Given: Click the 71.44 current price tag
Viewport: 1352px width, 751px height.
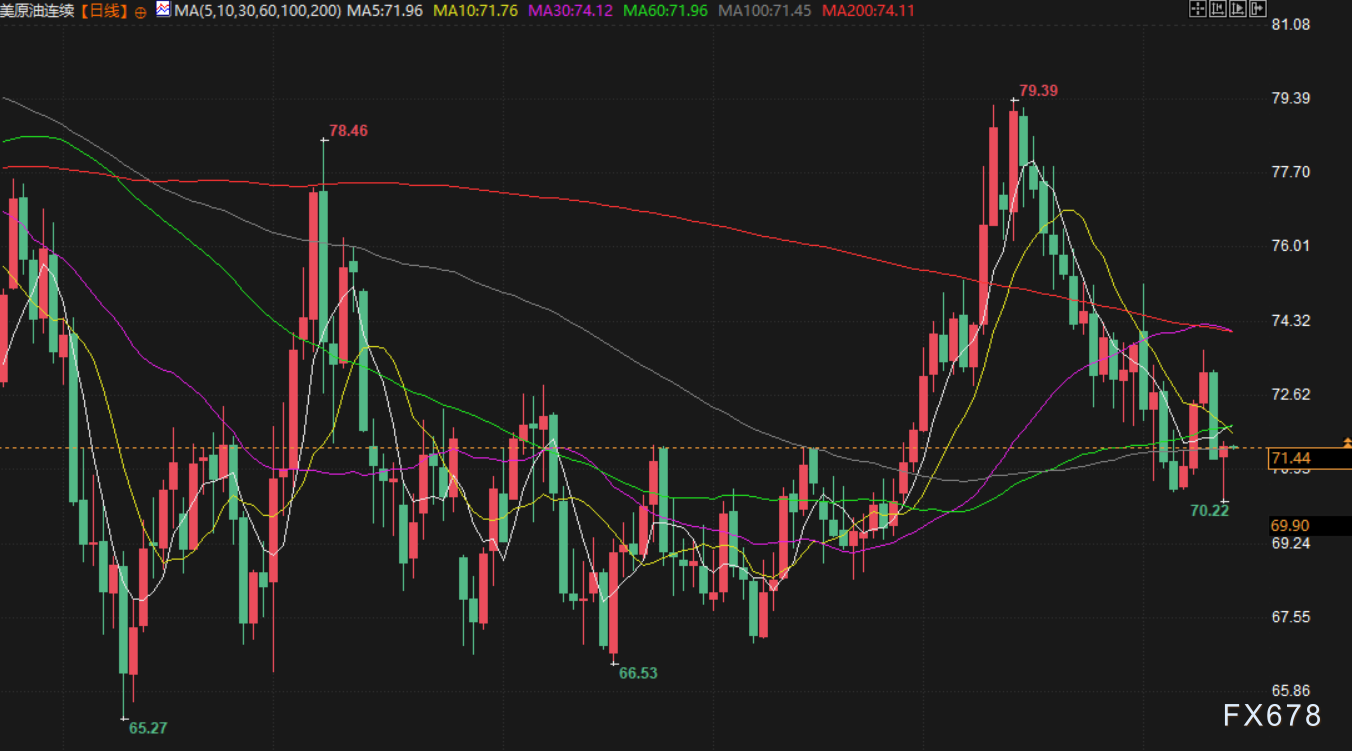Looking at the screenshot, I should (1290, 459).
